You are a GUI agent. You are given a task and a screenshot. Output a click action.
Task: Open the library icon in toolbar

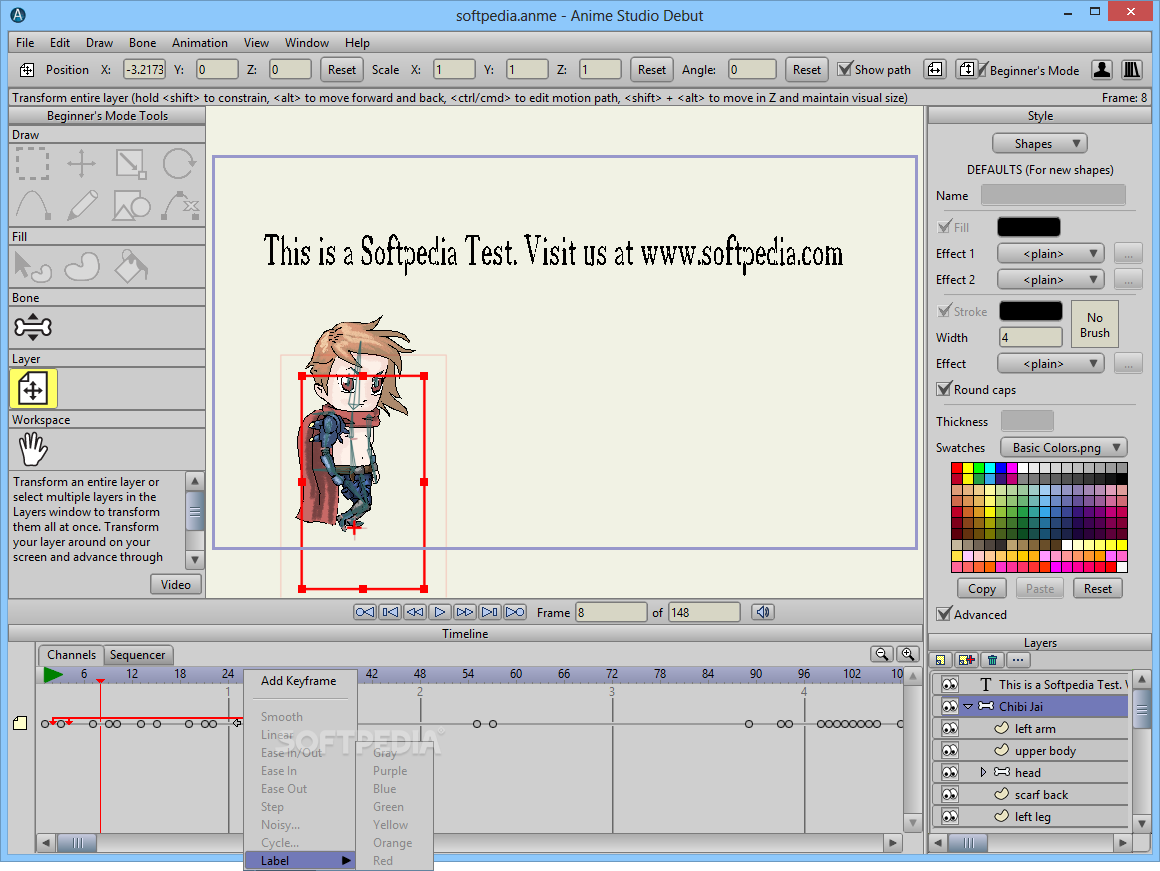1132,70
